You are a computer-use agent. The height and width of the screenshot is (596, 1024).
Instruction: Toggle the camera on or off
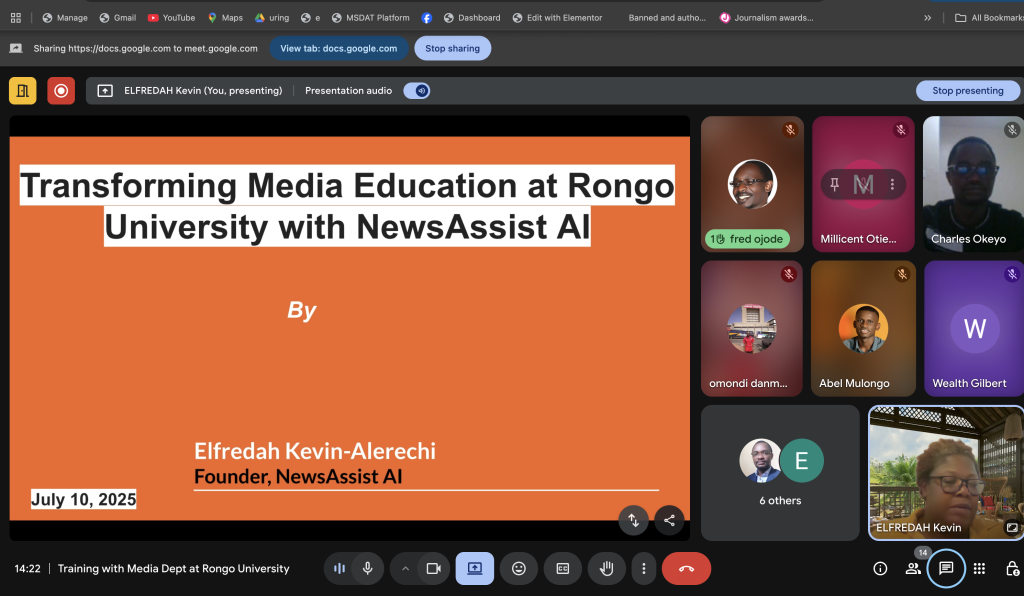(x=434, y=569)
